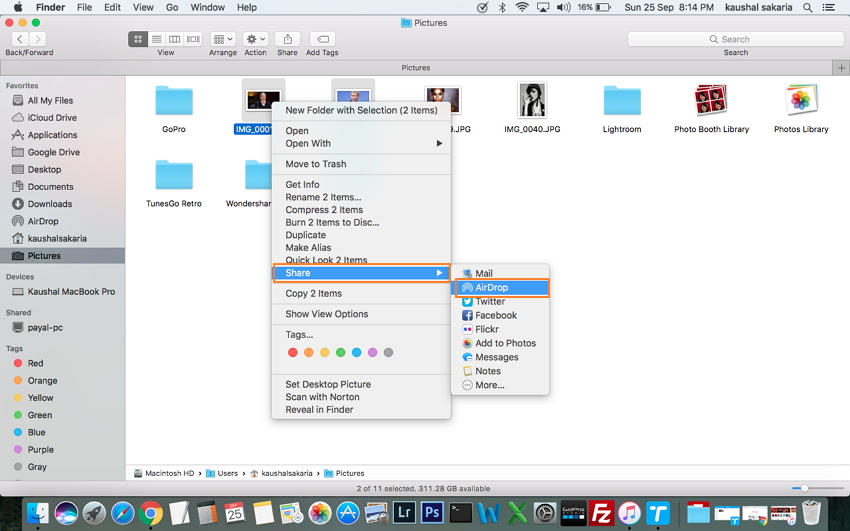Open the Photo Booth Library icon
The height and width of the screenshot is (531, 850).
click(711, 100)
